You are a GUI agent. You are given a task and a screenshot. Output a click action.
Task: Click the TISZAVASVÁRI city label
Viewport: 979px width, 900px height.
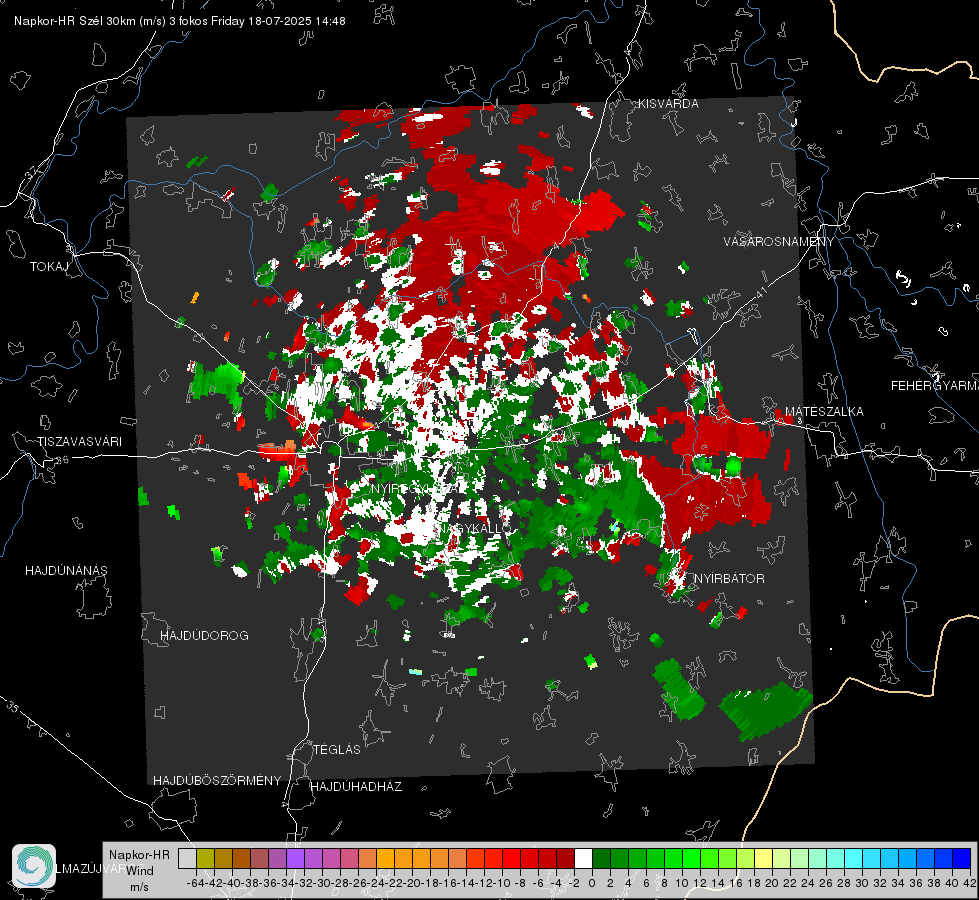point(79,442)
